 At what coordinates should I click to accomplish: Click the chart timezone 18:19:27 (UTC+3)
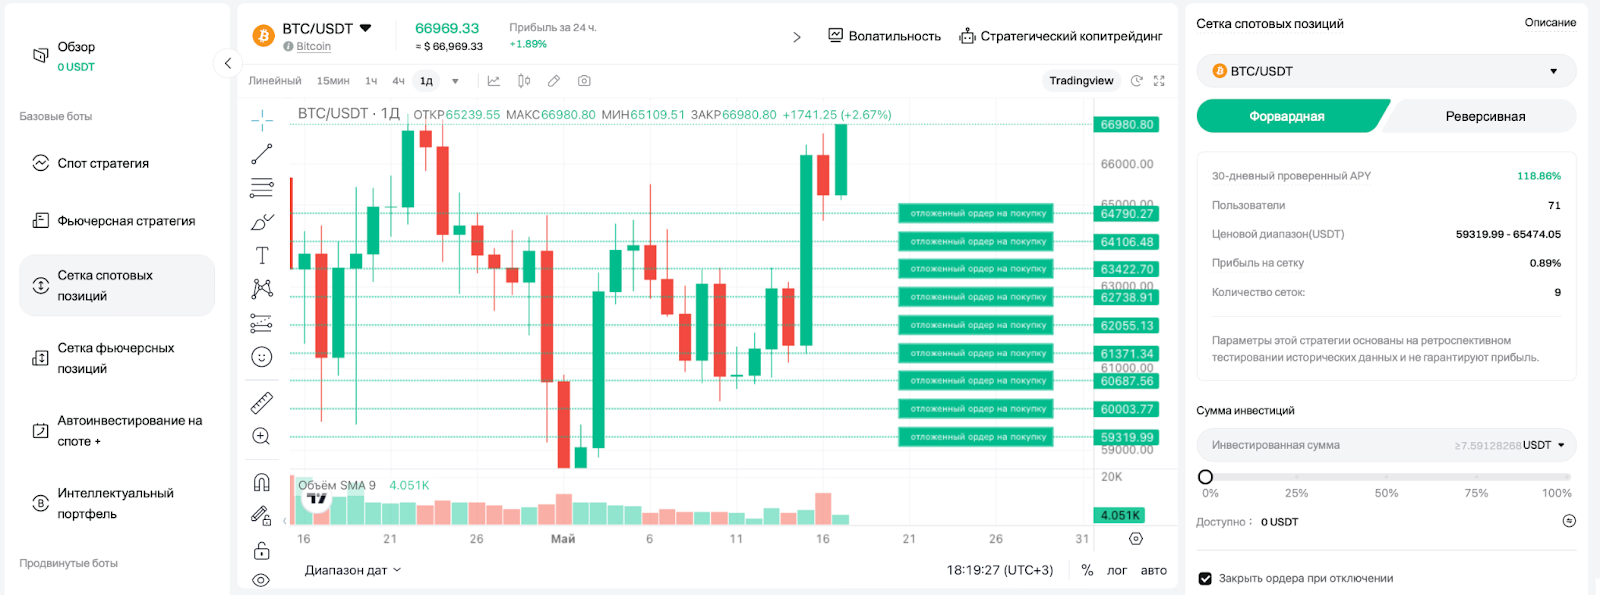[x=1000, y=570]
